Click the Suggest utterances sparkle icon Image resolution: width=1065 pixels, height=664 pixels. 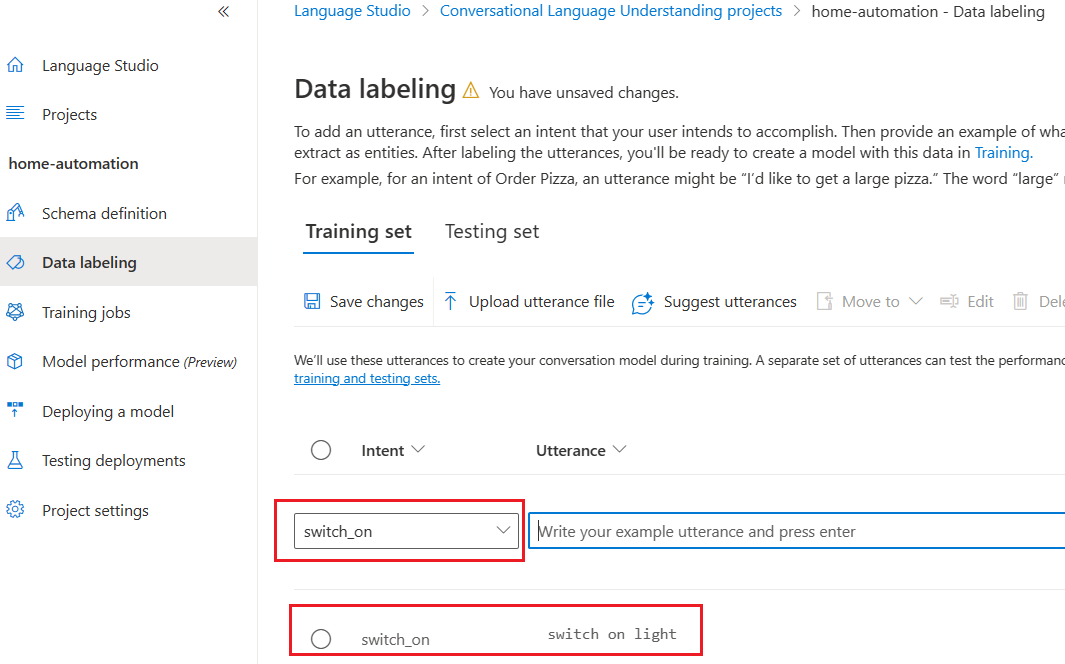[643, 302]
